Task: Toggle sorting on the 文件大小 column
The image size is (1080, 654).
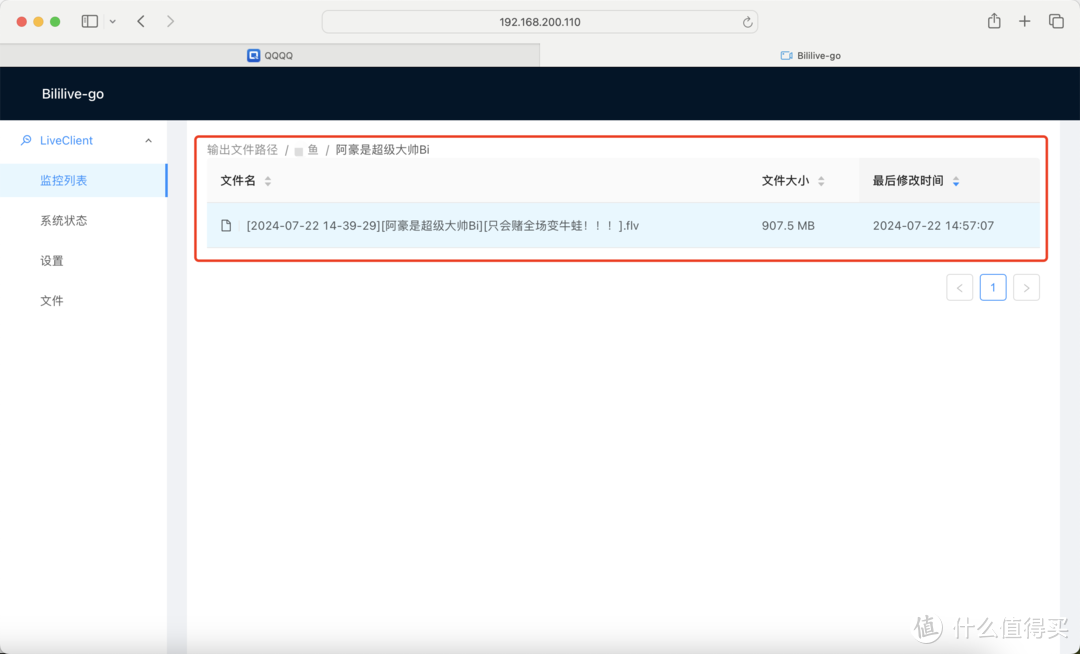Action: 822,181
